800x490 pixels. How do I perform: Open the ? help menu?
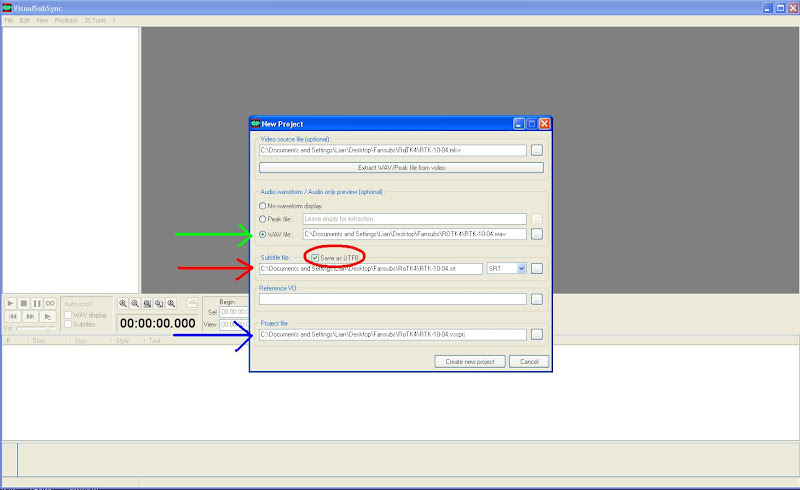click(x=113, y=20)
